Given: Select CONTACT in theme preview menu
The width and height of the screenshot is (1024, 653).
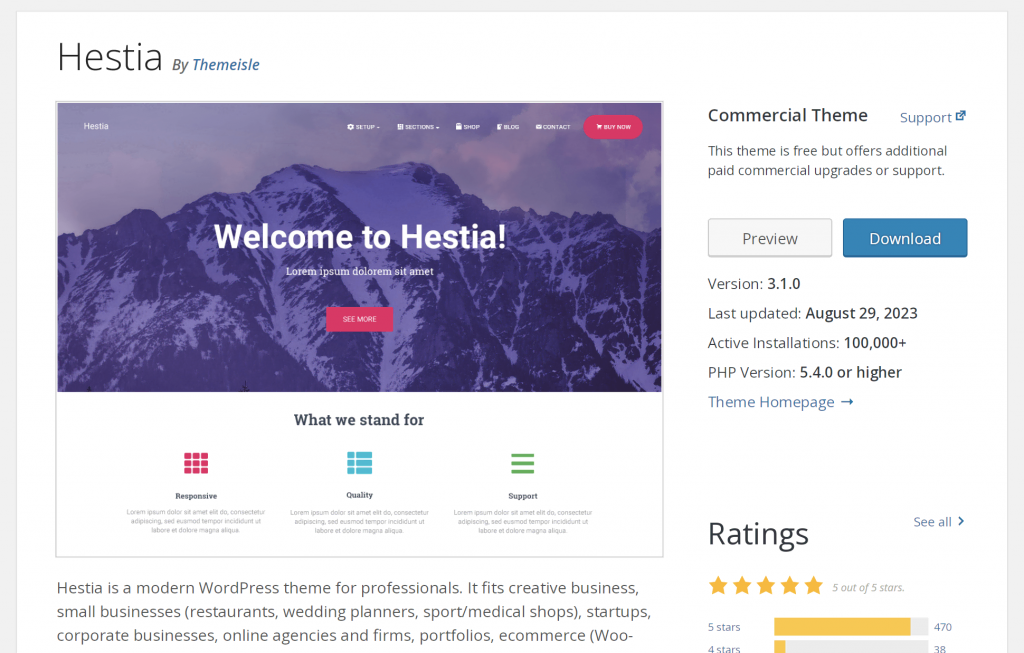Looking at the screenshot, I should (552, 127).
